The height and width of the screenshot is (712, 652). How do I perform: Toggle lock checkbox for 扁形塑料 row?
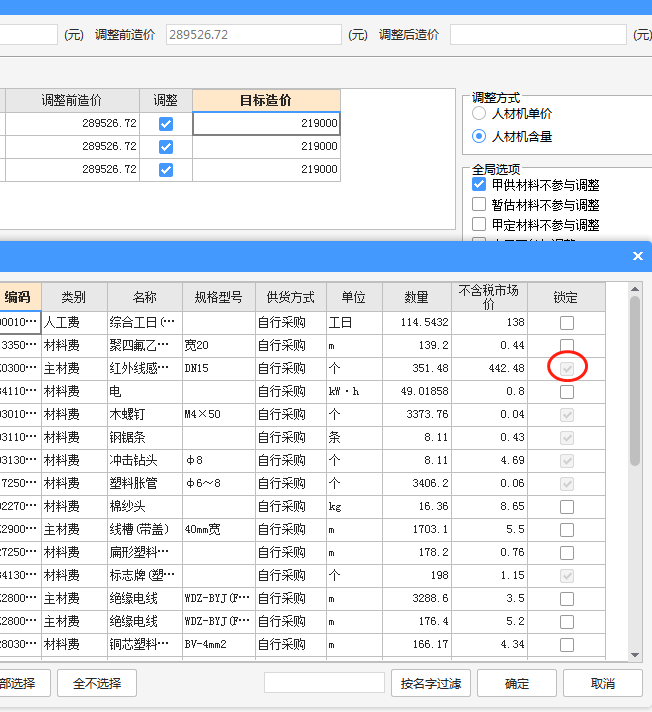point(567,553)
